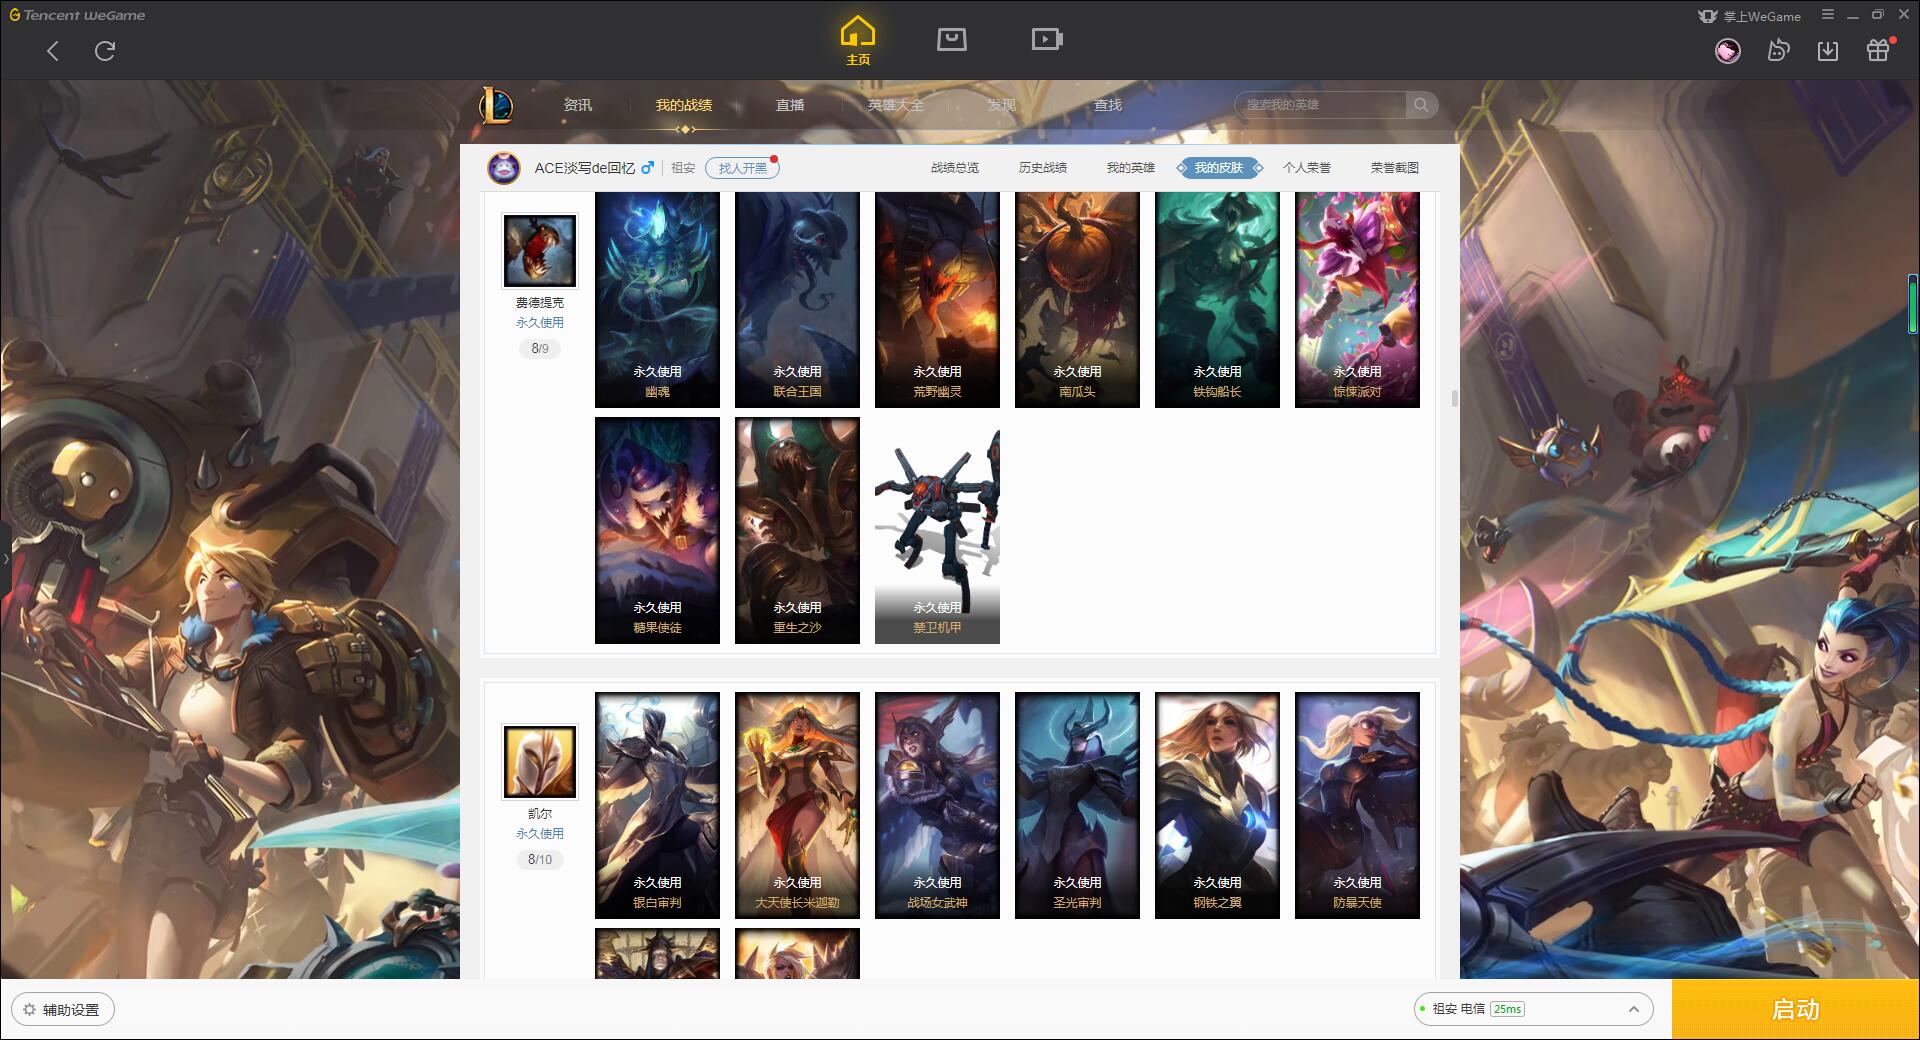Click the 辅助设置 settings button
The height and width of the screenshot is (1040, 1920).
[x=63, y=1010]
